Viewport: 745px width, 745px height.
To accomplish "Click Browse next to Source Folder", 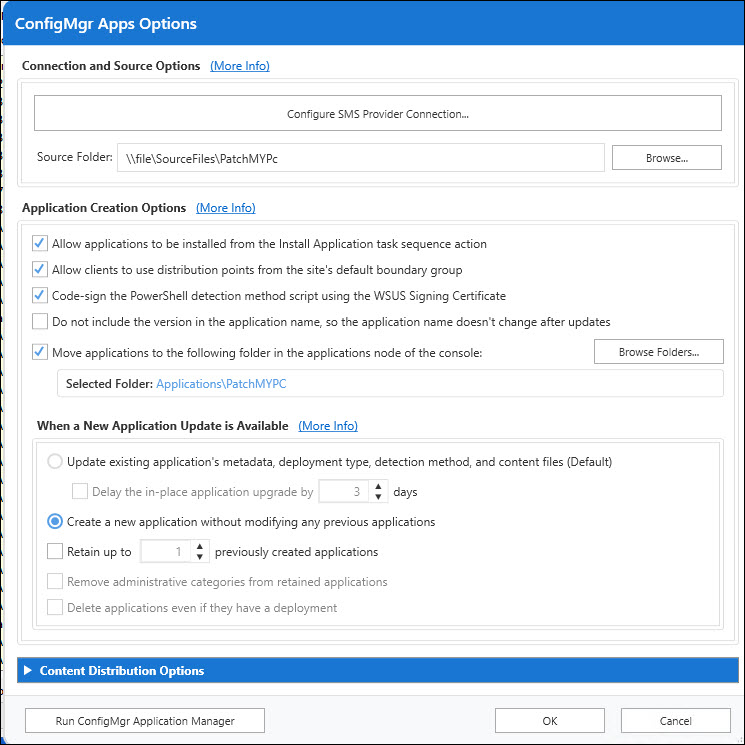I will [x=666, y=158].
